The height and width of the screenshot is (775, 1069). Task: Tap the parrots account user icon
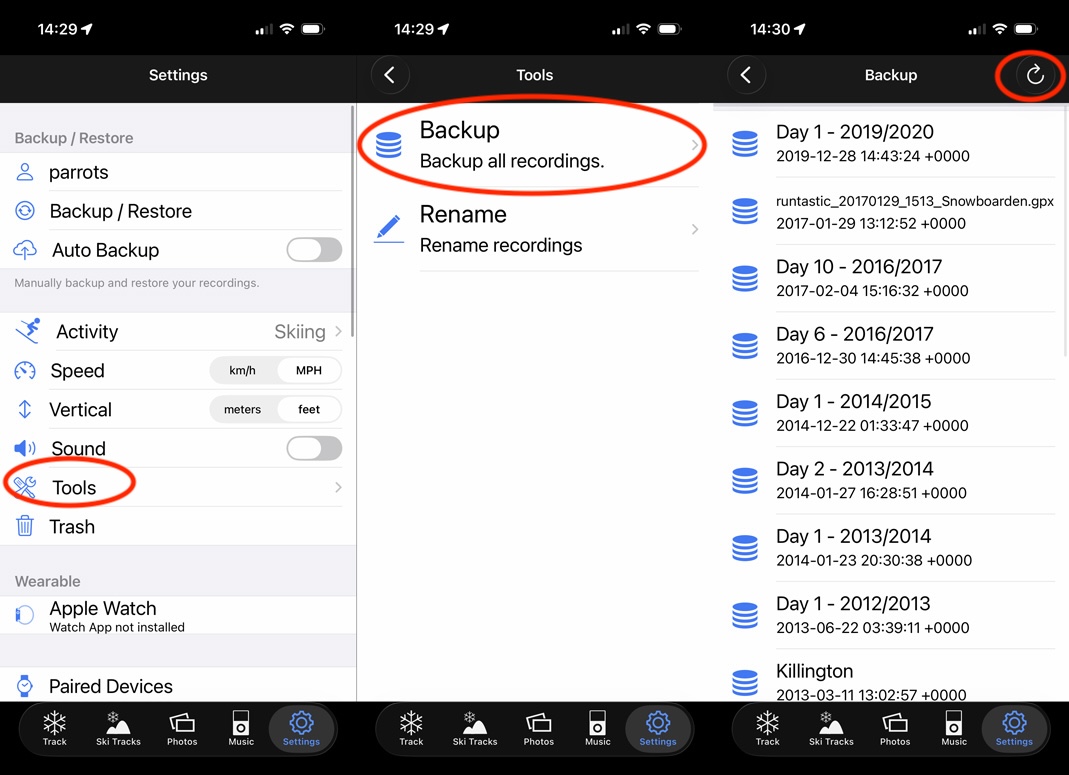tap(25, 172)
